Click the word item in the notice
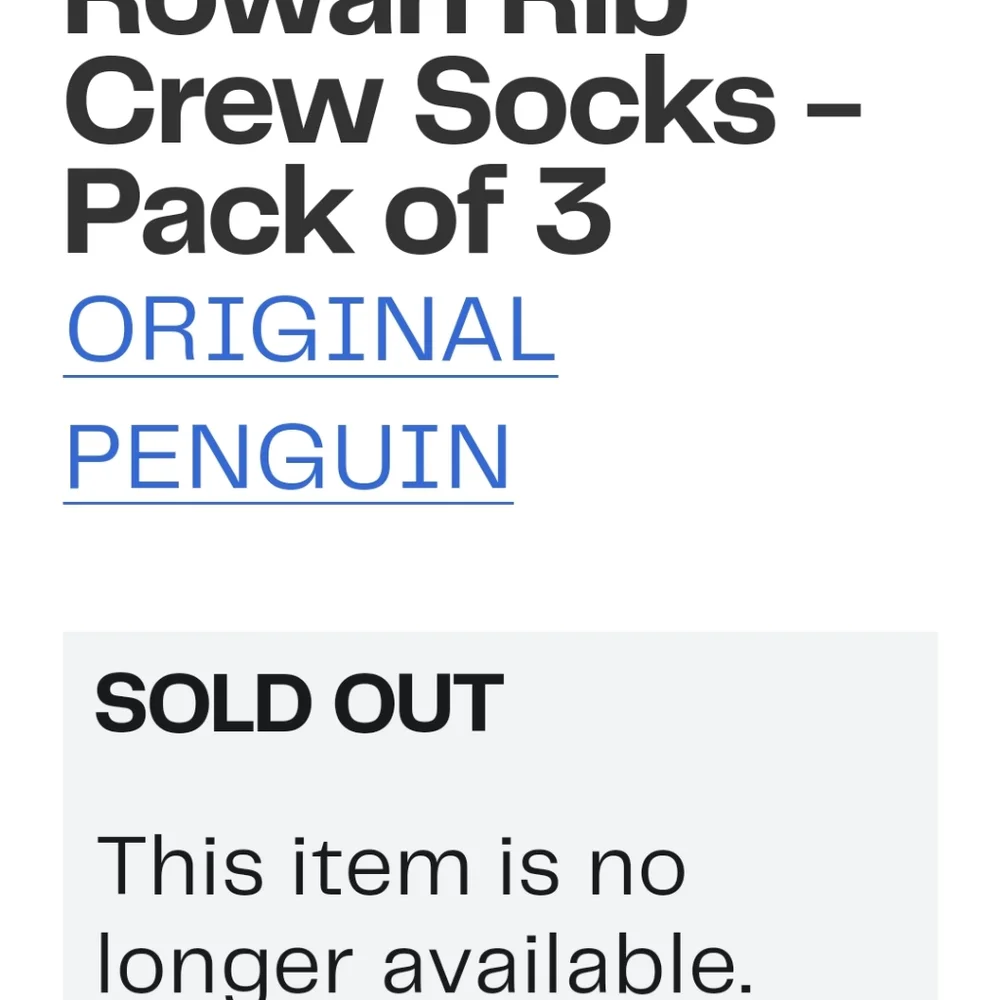 (x=381, y=866)
